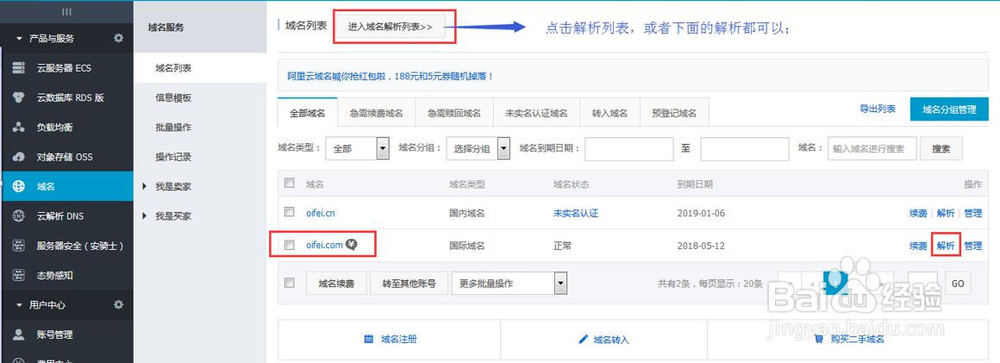
Task: Open the 域名分组 选择分组 dropdown
Action: click(478, 148)
